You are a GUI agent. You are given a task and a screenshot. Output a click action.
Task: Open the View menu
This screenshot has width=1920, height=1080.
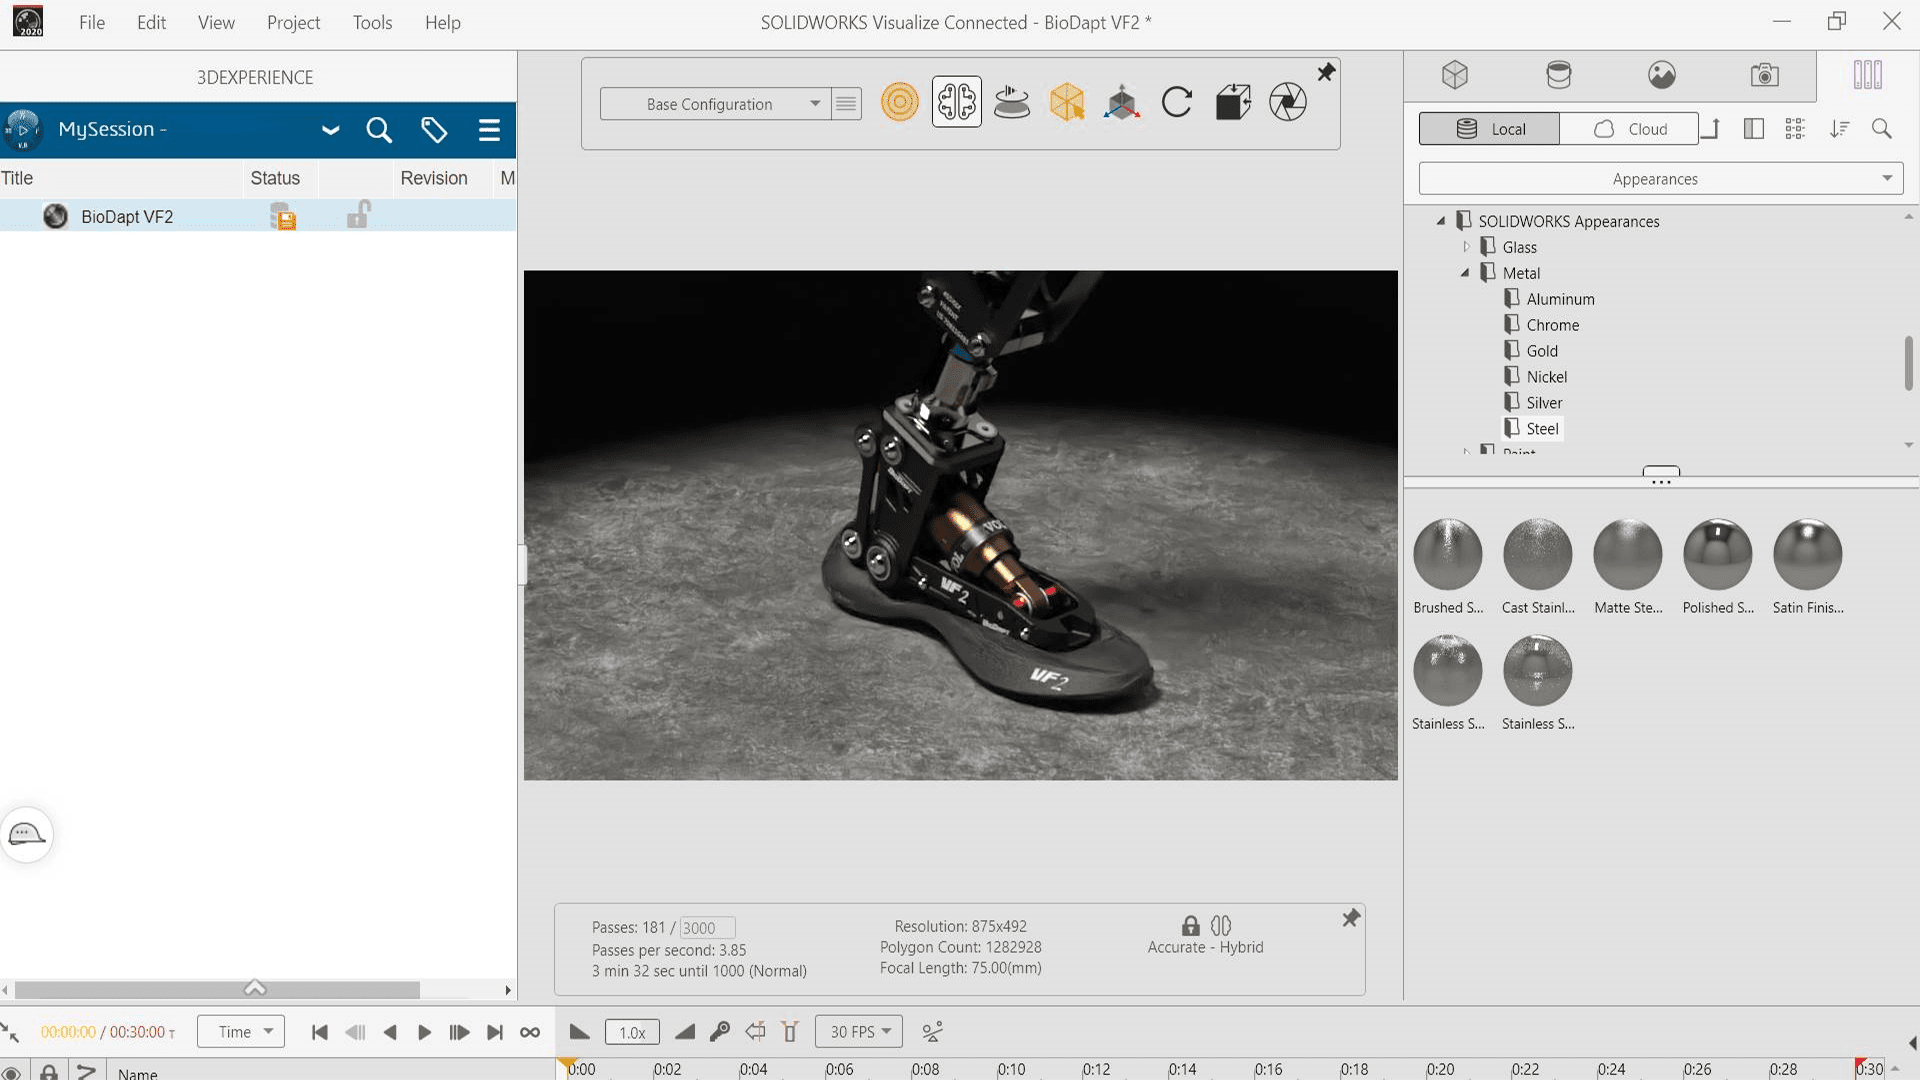click(216, 22)
